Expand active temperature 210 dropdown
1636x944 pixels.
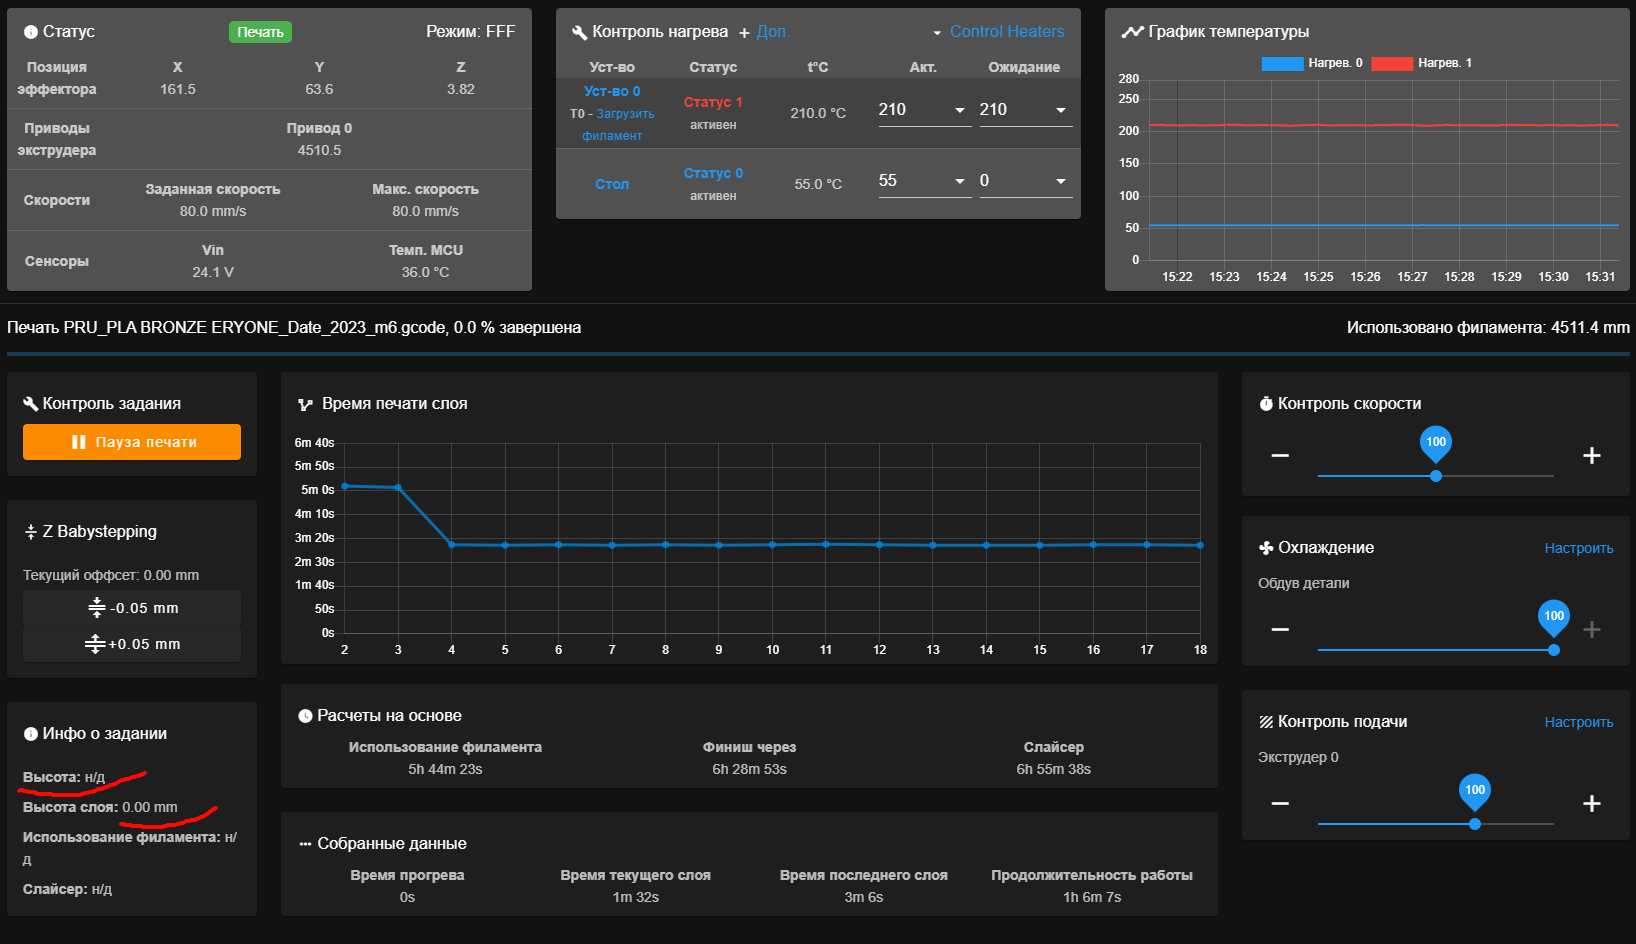(x=960, y=110)
